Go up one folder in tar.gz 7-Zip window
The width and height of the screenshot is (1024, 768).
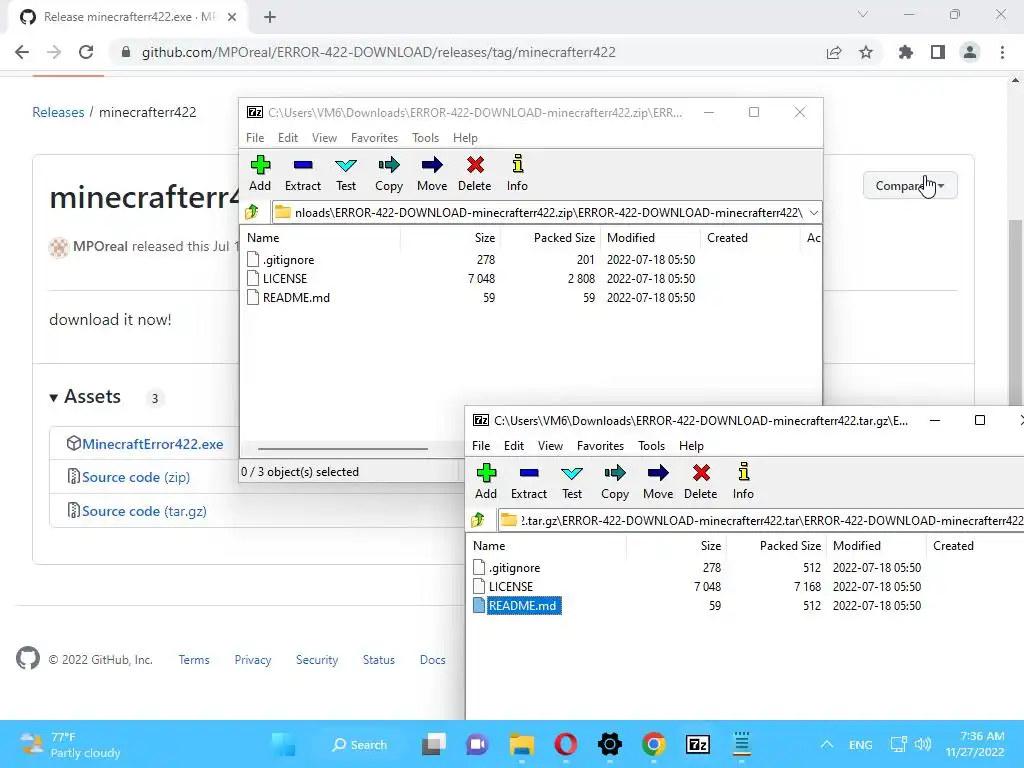coord(478,520)
